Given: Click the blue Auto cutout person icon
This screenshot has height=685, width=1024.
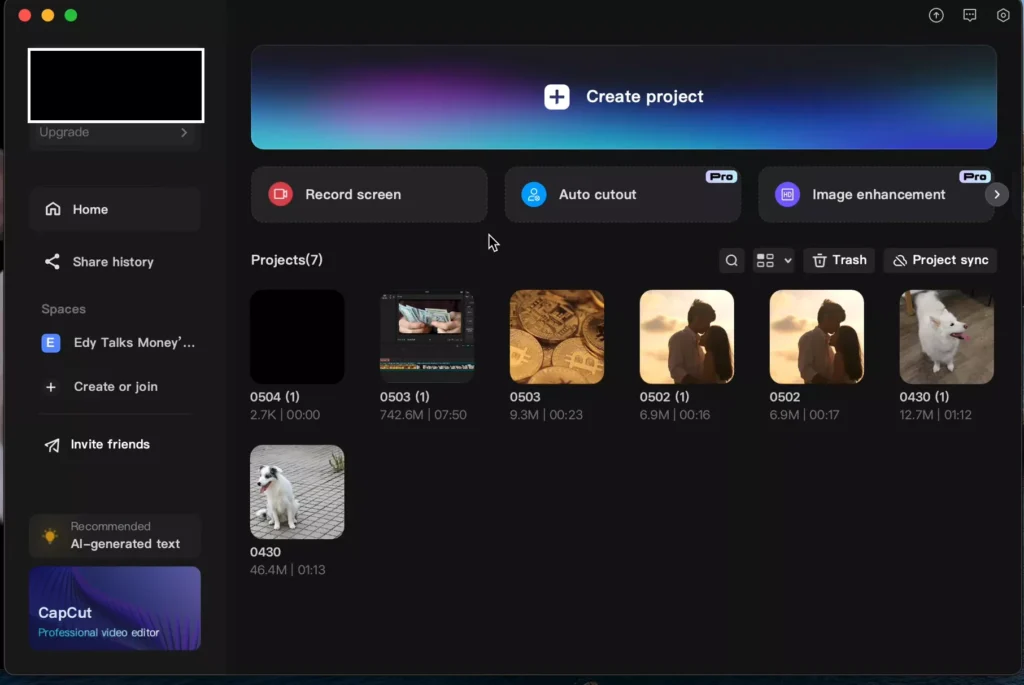Looking at the screenshot, I should [x=534, y=194].
